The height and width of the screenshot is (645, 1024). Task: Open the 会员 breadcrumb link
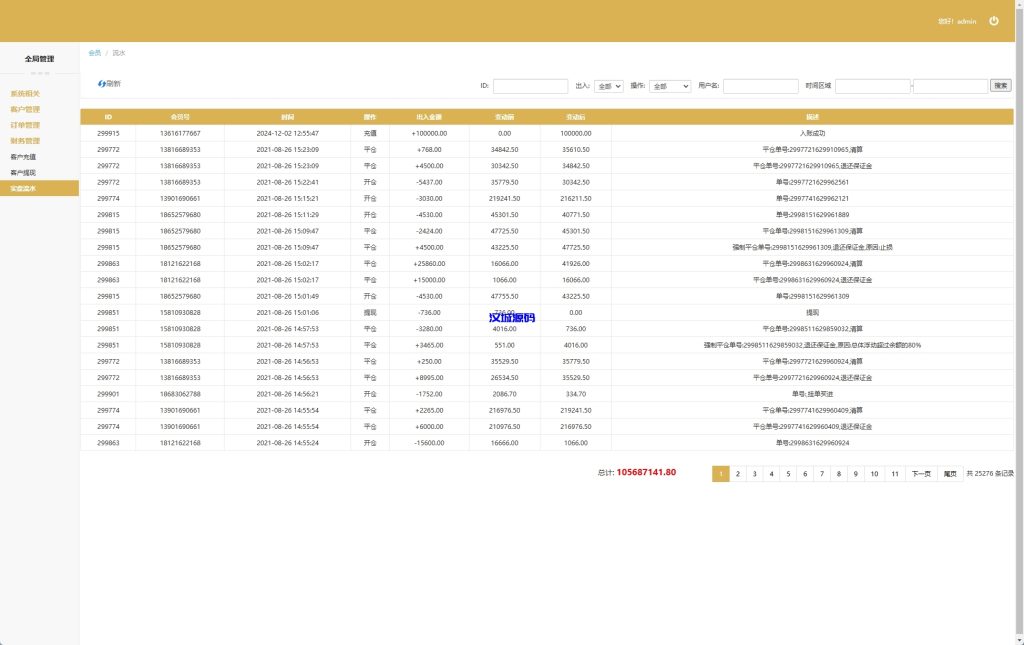tap(95, 53)
